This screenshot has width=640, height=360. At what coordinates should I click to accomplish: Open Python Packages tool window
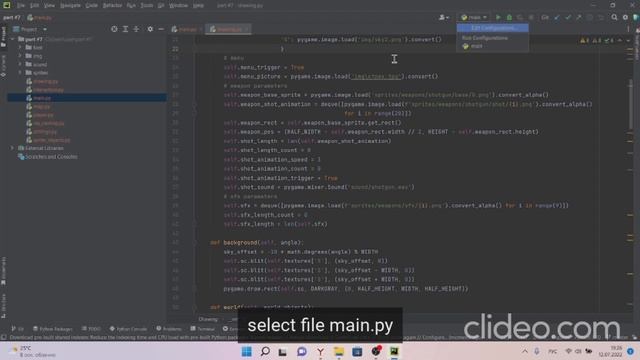coord(53,329)
